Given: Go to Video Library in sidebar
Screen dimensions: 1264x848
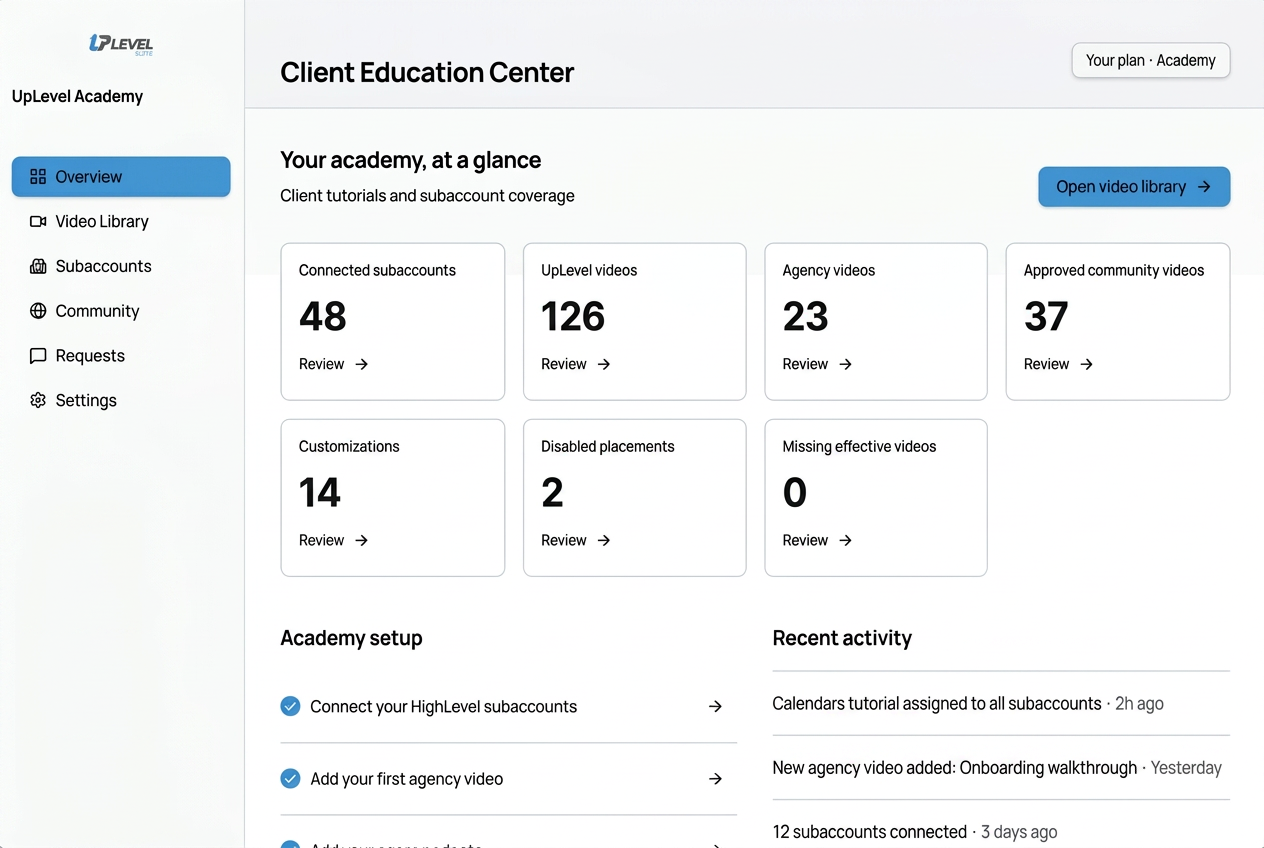Looking at the screenshot, I should tap(121, 221).
